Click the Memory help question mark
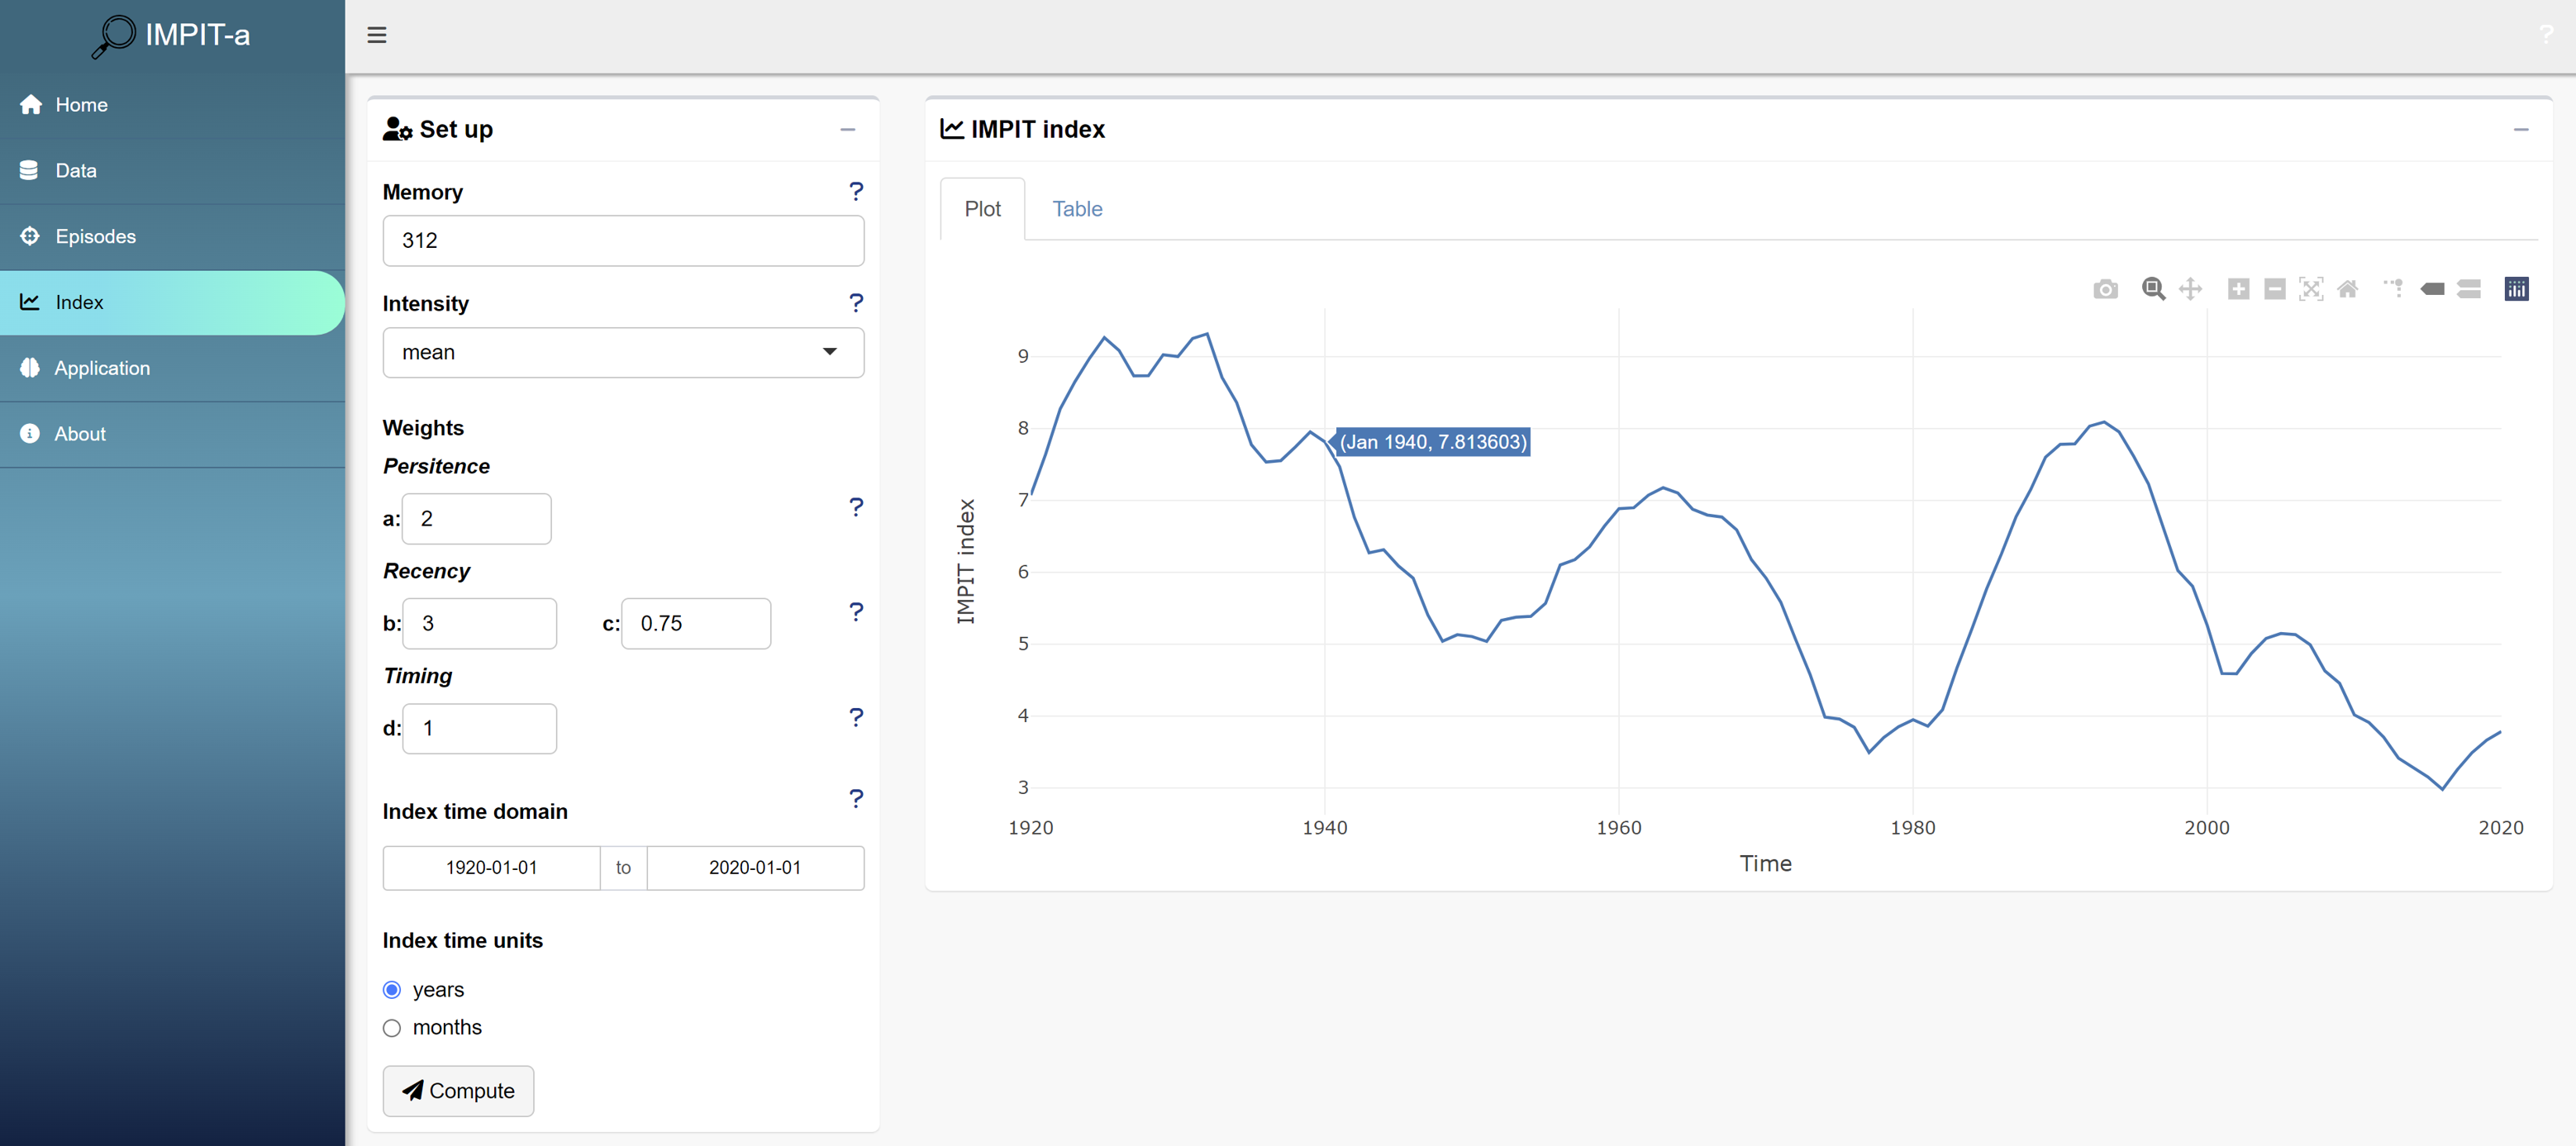This screenshot has width=2576, height=1146. click(x=855, y=191)
